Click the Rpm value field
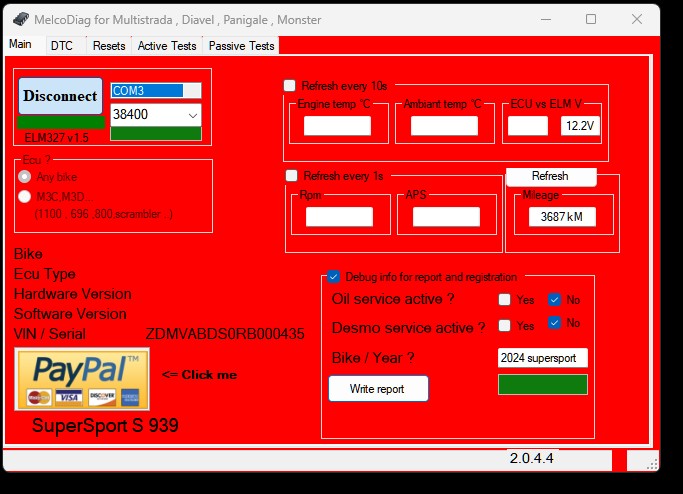683x494 pixels. [339, 217]
